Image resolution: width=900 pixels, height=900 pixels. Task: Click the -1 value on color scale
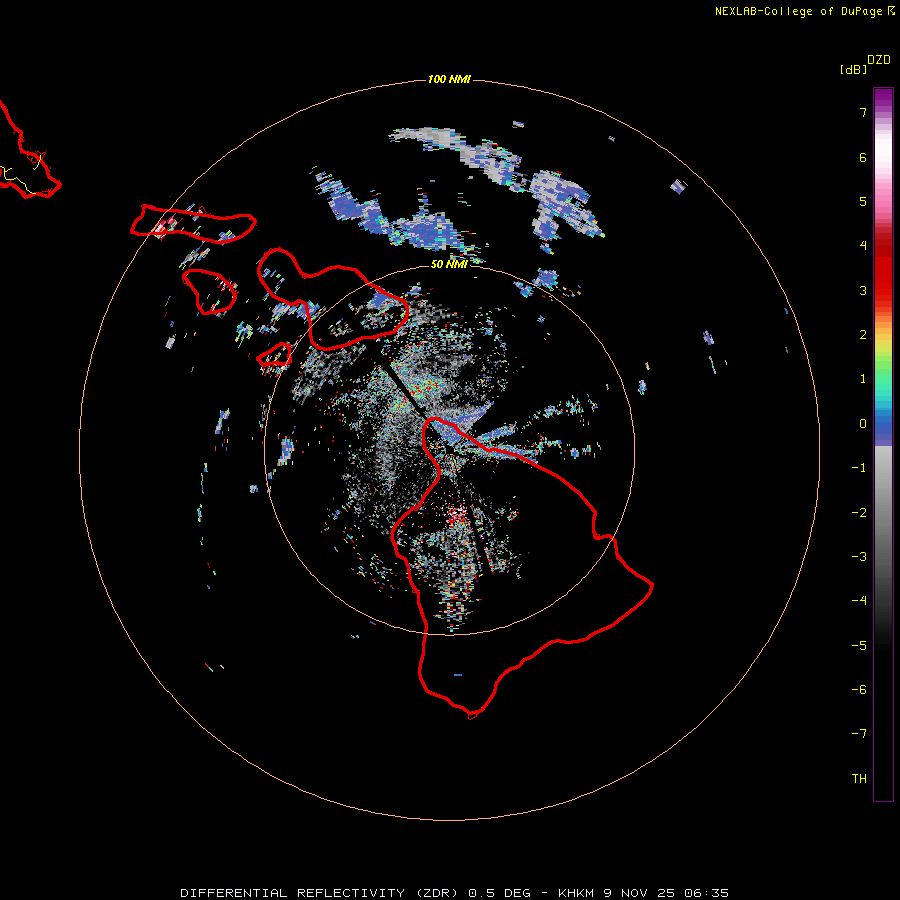tap(859, 468)
